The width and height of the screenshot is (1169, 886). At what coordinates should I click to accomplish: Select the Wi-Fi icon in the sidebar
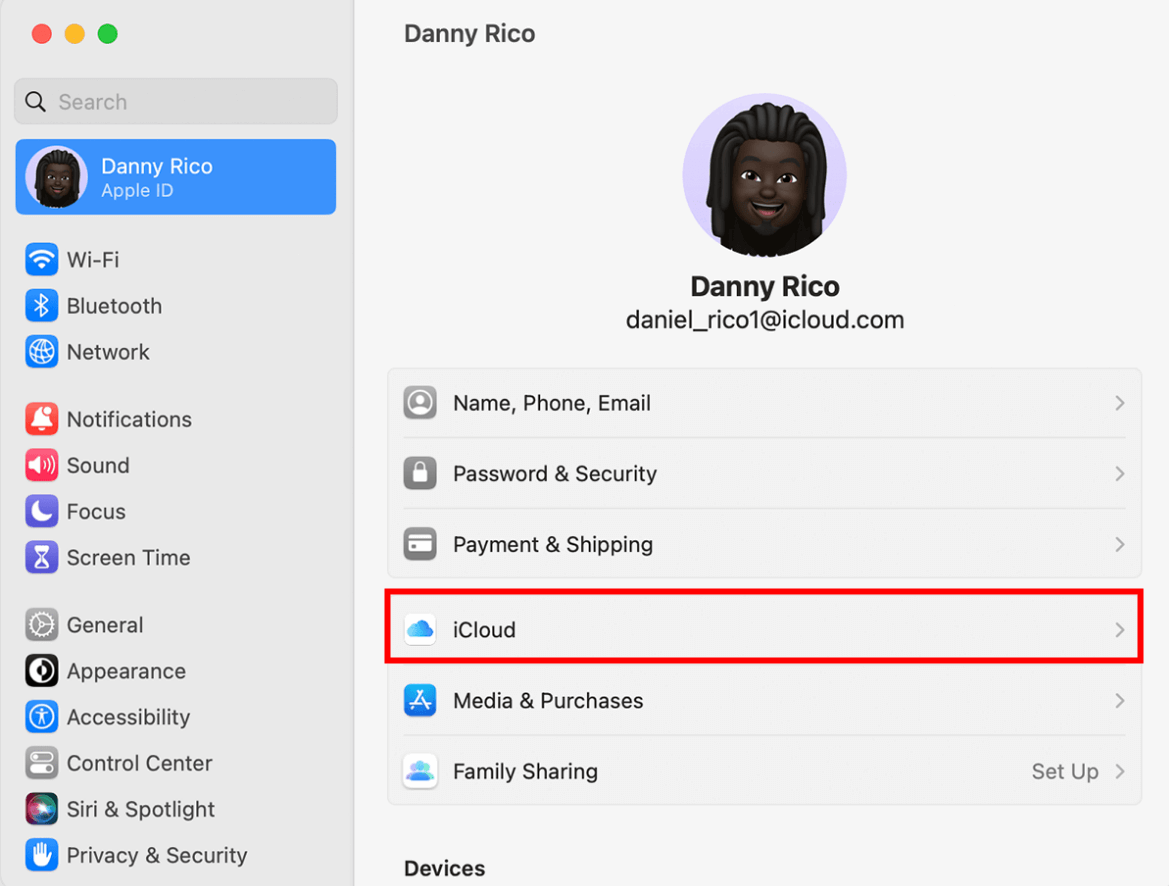[41, 259]
